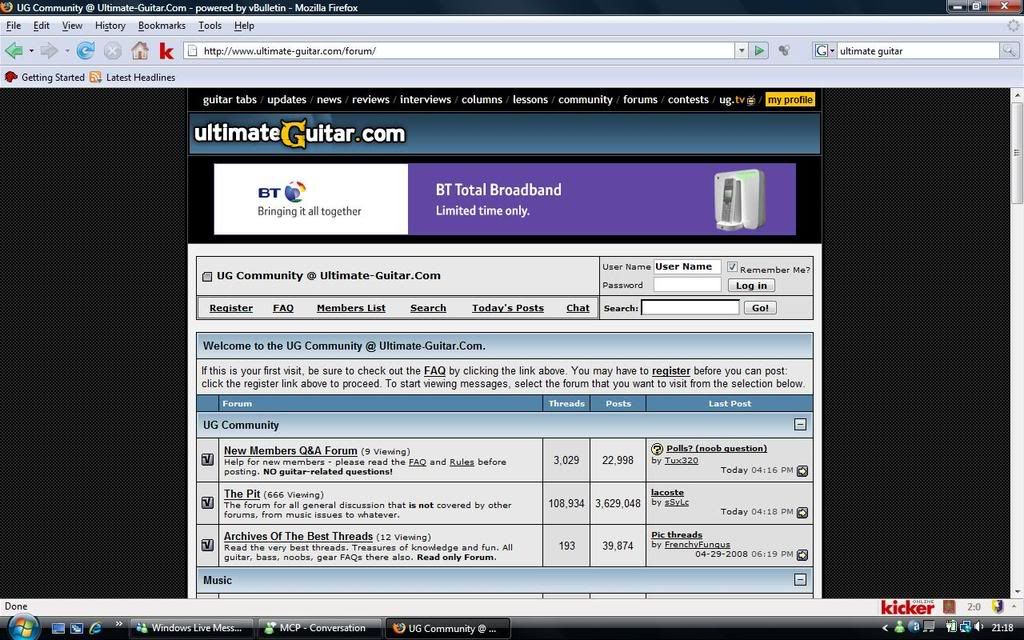Click the Log in button
1024x640 pixels.
pyautogui.click(x=751, y=285)
